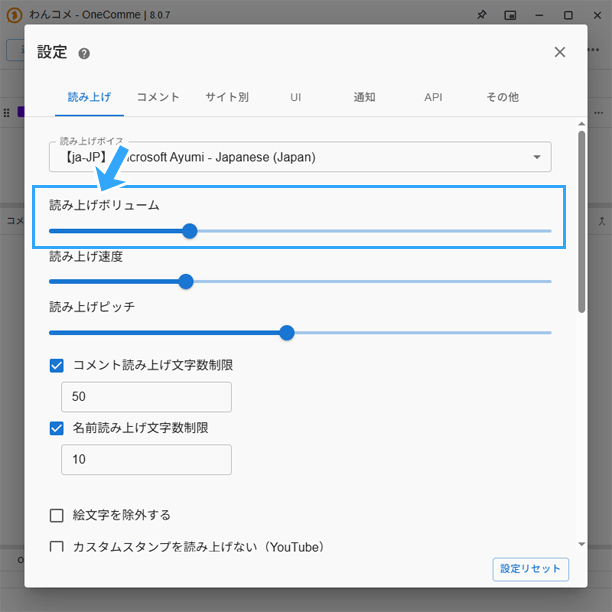Enable カスタムスタンプを読み上げない checkbox
The height and width of the screenshot is (612, 612).
click(x=57, y=546)
